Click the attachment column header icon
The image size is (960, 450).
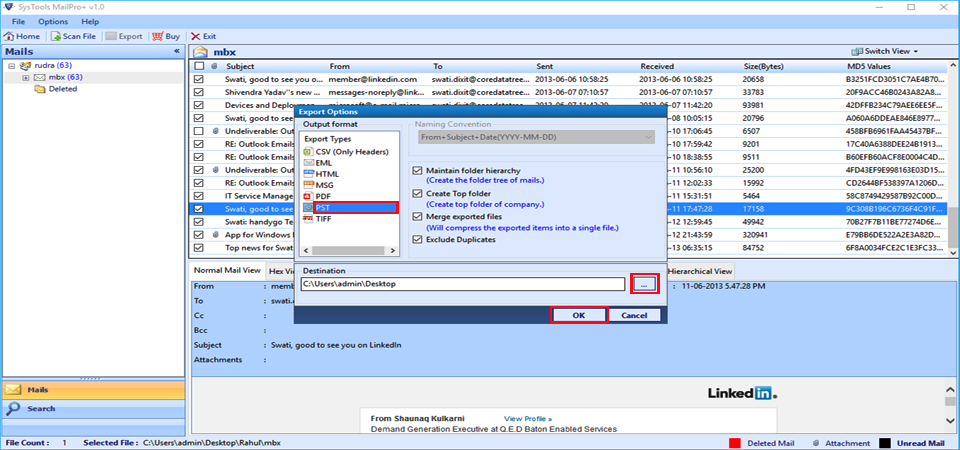pos(214,66)
